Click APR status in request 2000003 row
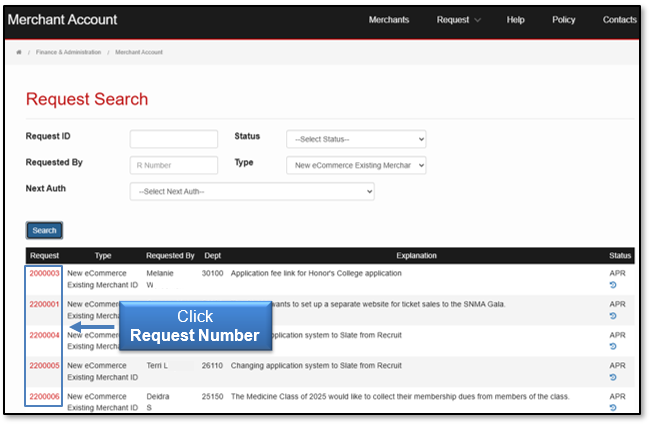This screenshot has height=424, width=651. pos(617,273)
